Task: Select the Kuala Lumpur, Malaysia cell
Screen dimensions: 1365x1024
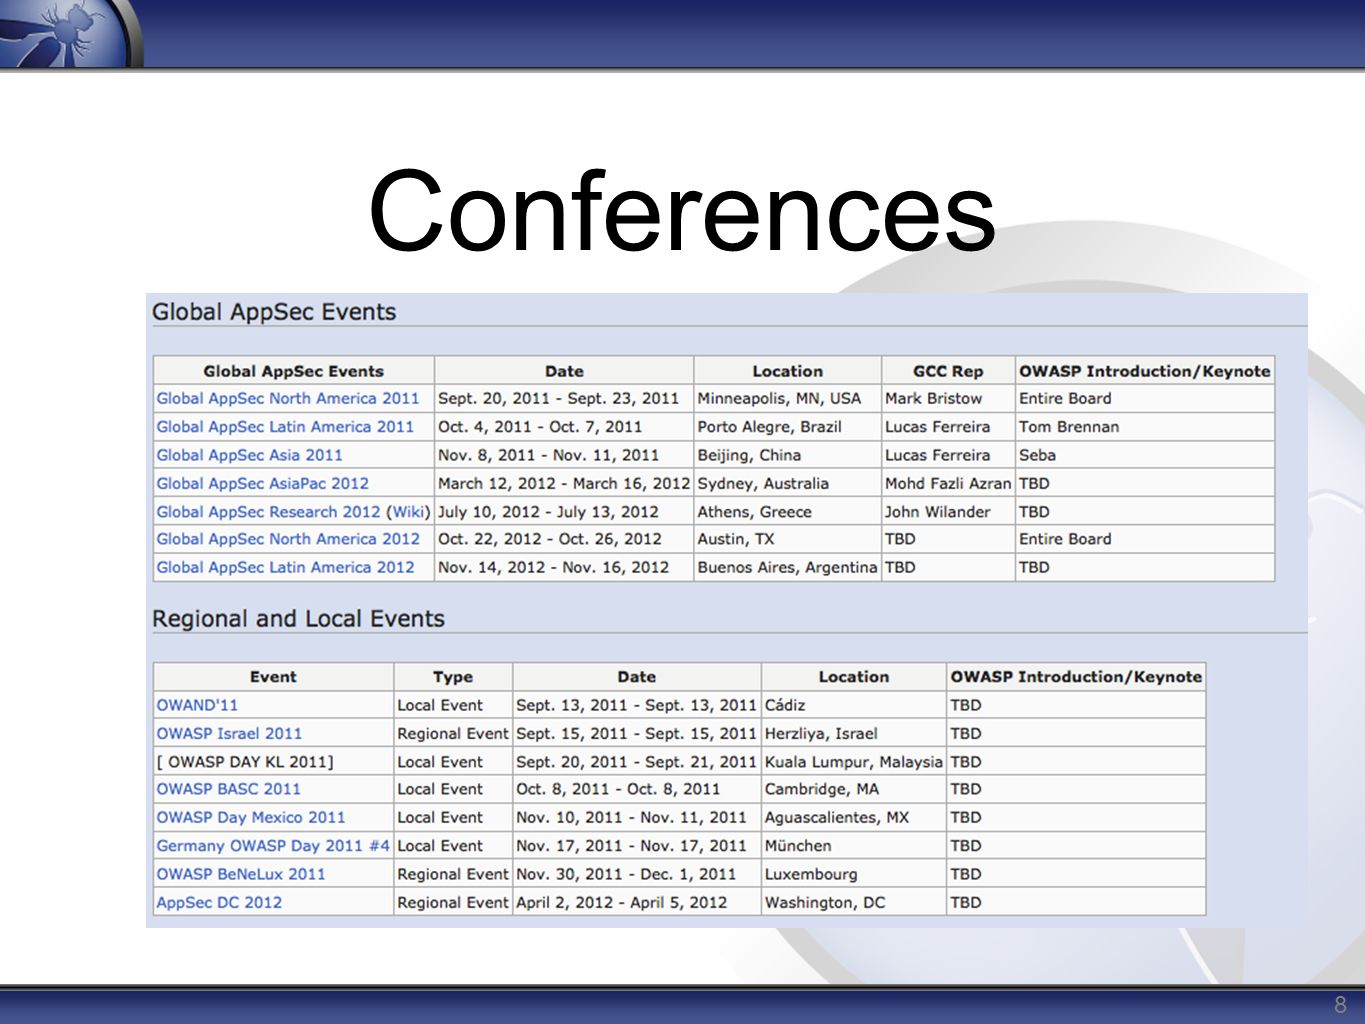Action: pyautogui.click(x=854, y=761)
